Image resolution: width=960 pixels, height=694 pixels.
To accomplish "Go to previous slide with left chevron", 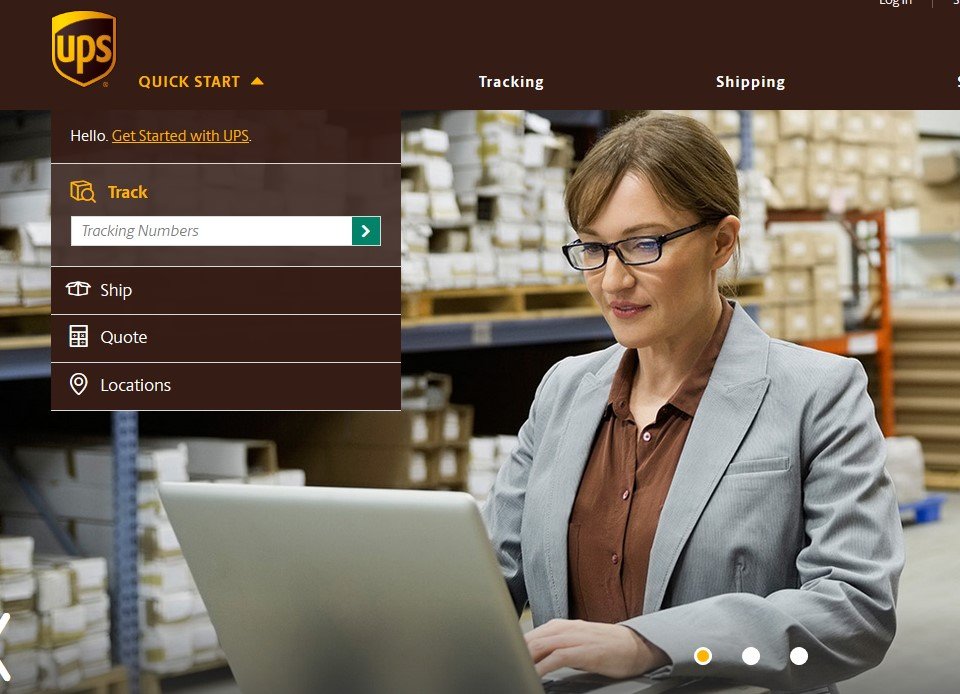I will [x=5, y=646].
